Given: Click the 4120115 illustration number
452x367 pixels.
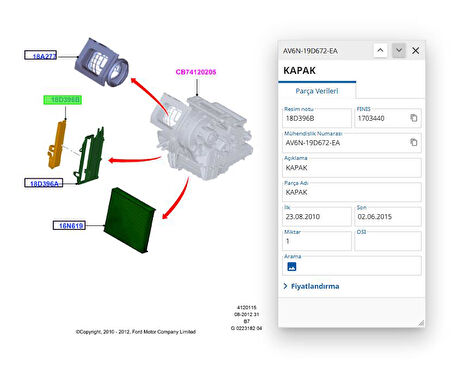Looking at the screenshot, I should (x=246, y=307).
